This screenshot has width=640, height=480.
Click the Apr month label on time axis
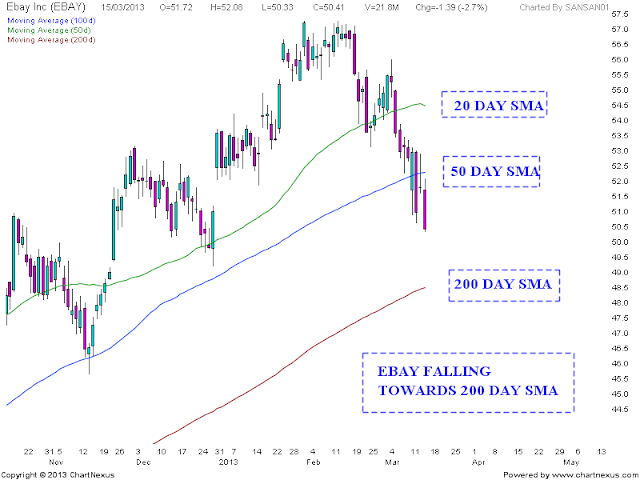tap(478, 462)
